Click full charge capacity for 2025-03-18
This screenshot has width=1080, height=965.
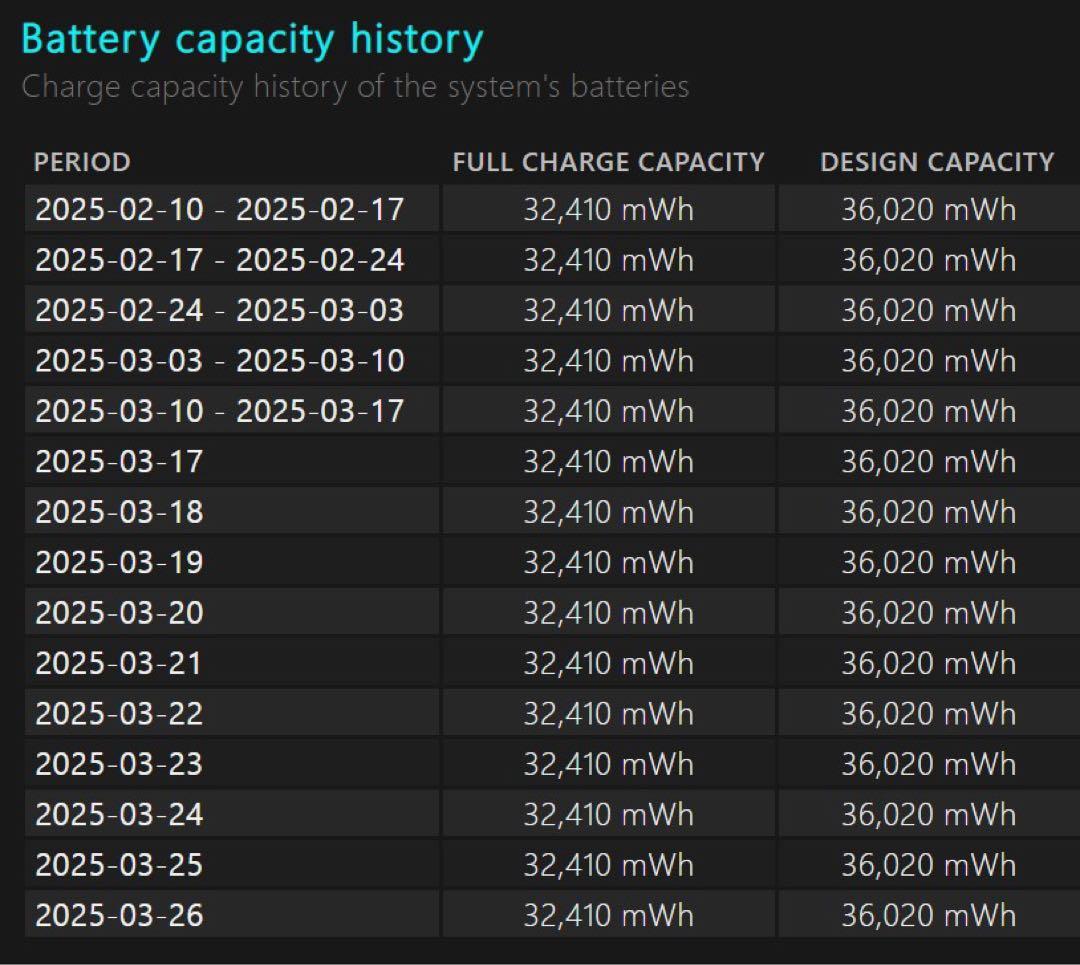point(608,512)
